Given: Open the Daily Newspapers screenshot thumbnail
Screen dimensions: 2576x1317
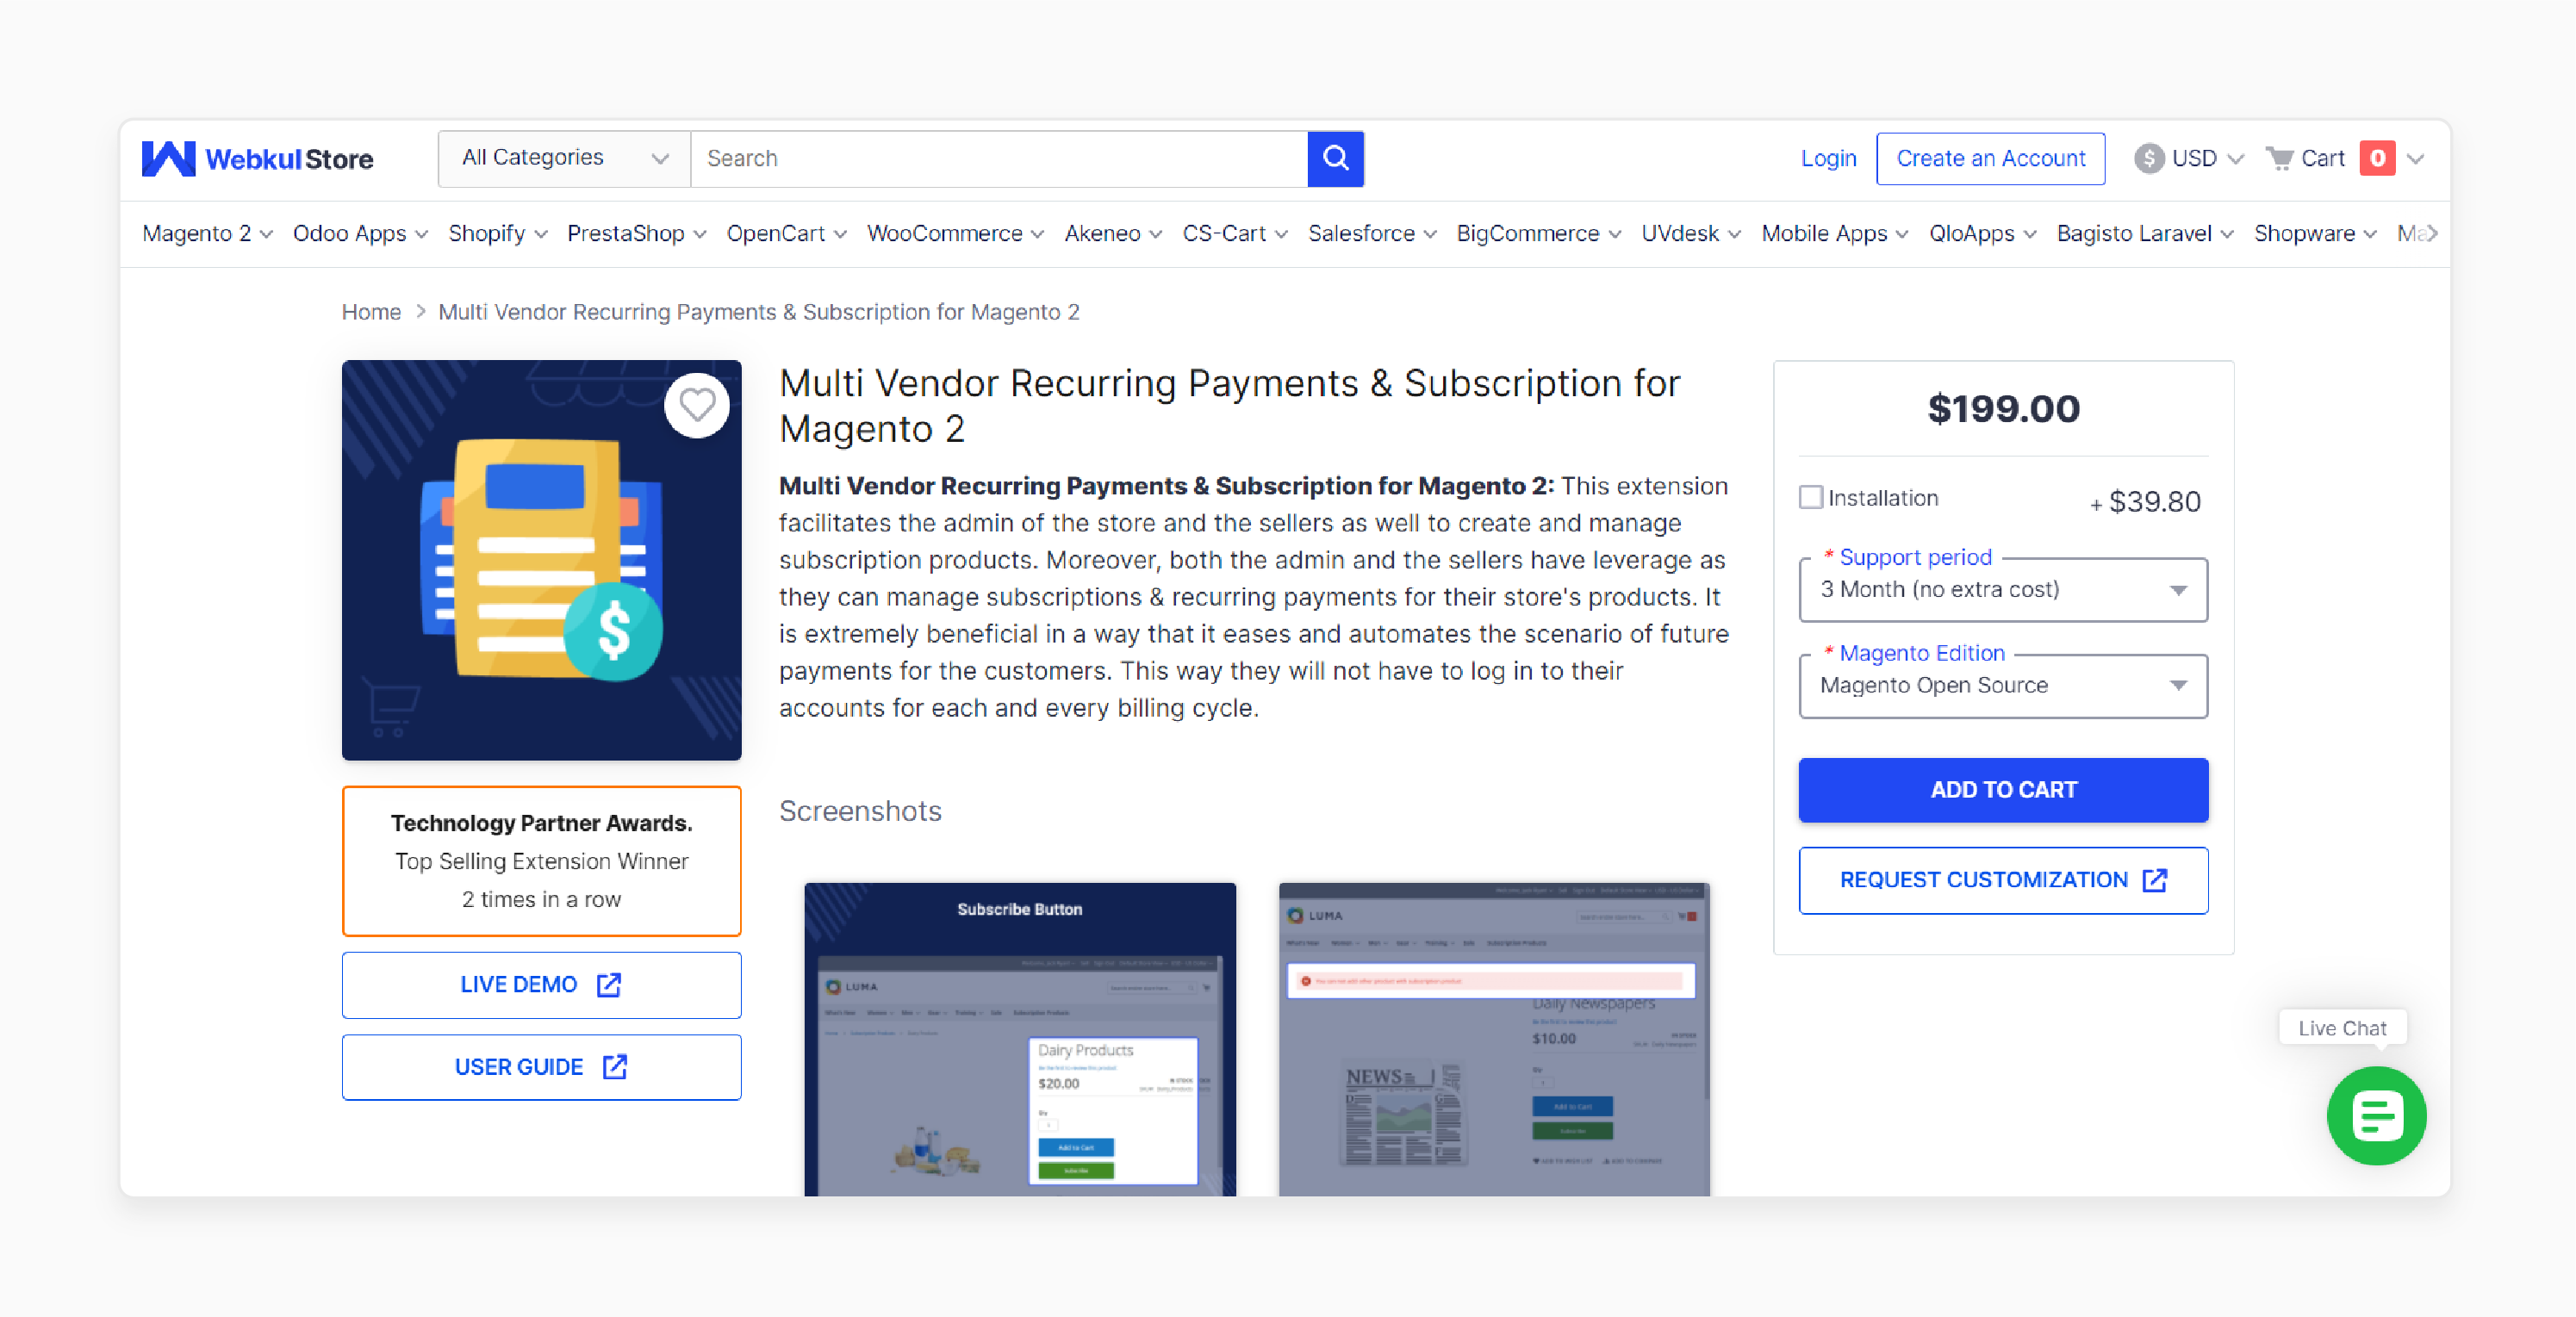Looking at the screenshot, I should (1493, 1038).
